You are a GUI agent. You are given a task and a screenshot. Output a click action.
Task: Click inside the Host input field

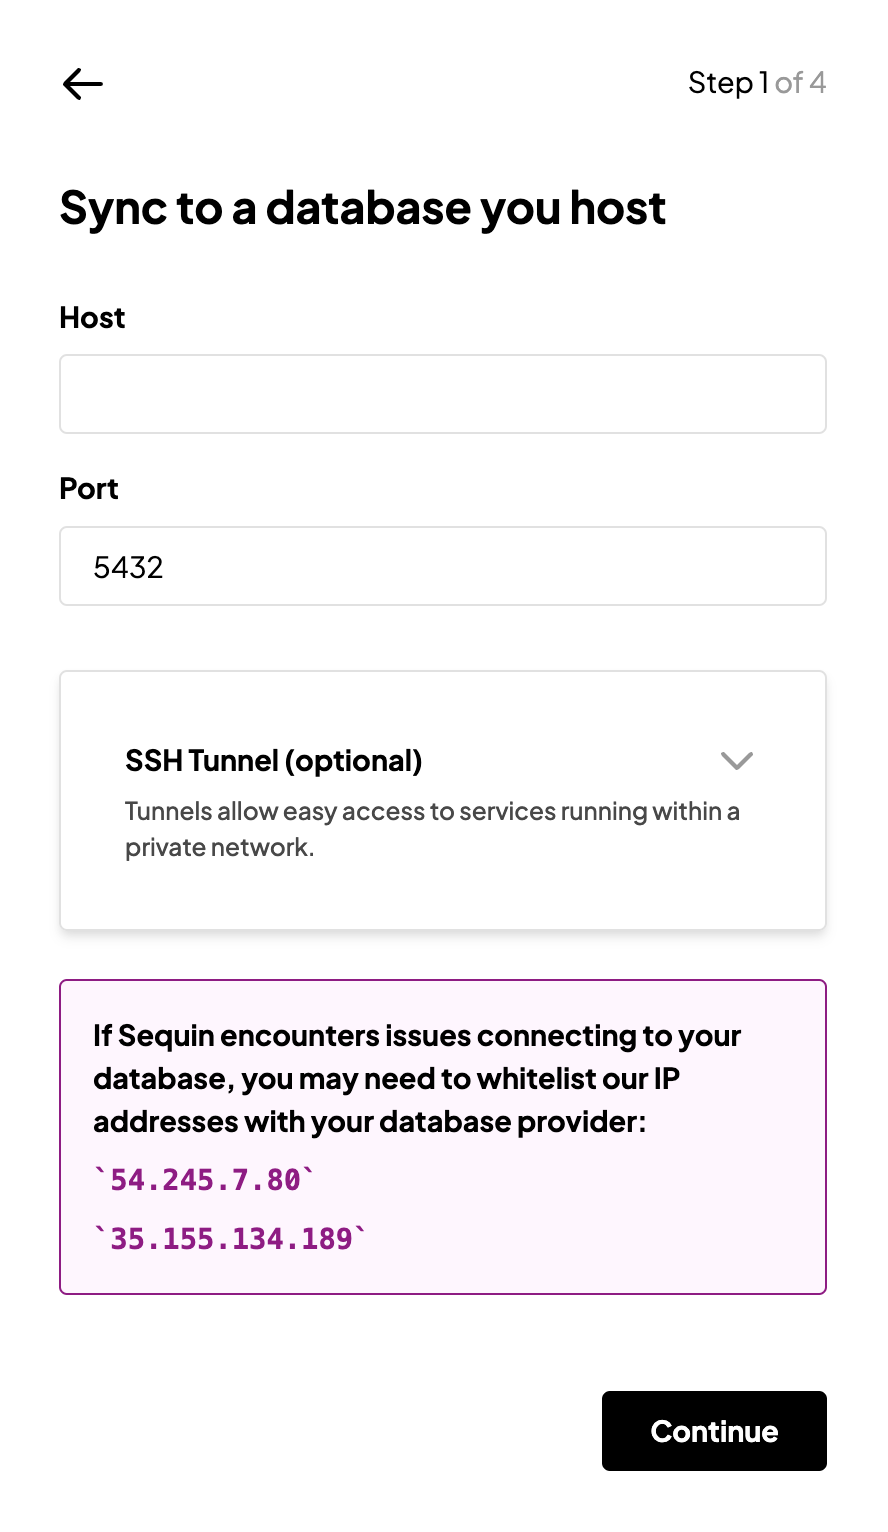442,393
